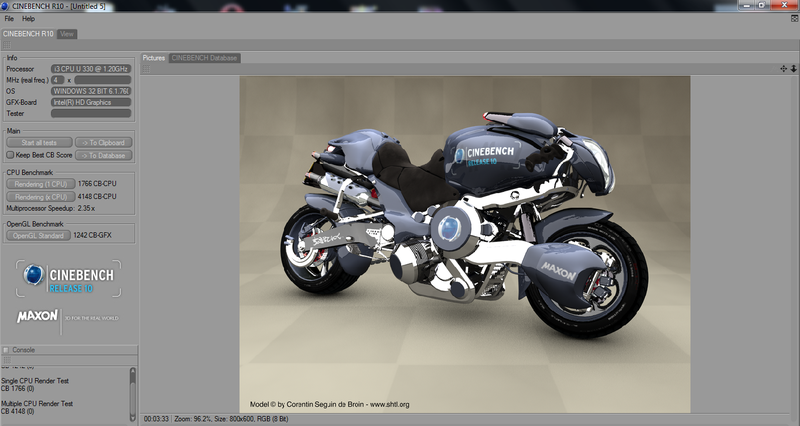Click the Processor field

91,68
